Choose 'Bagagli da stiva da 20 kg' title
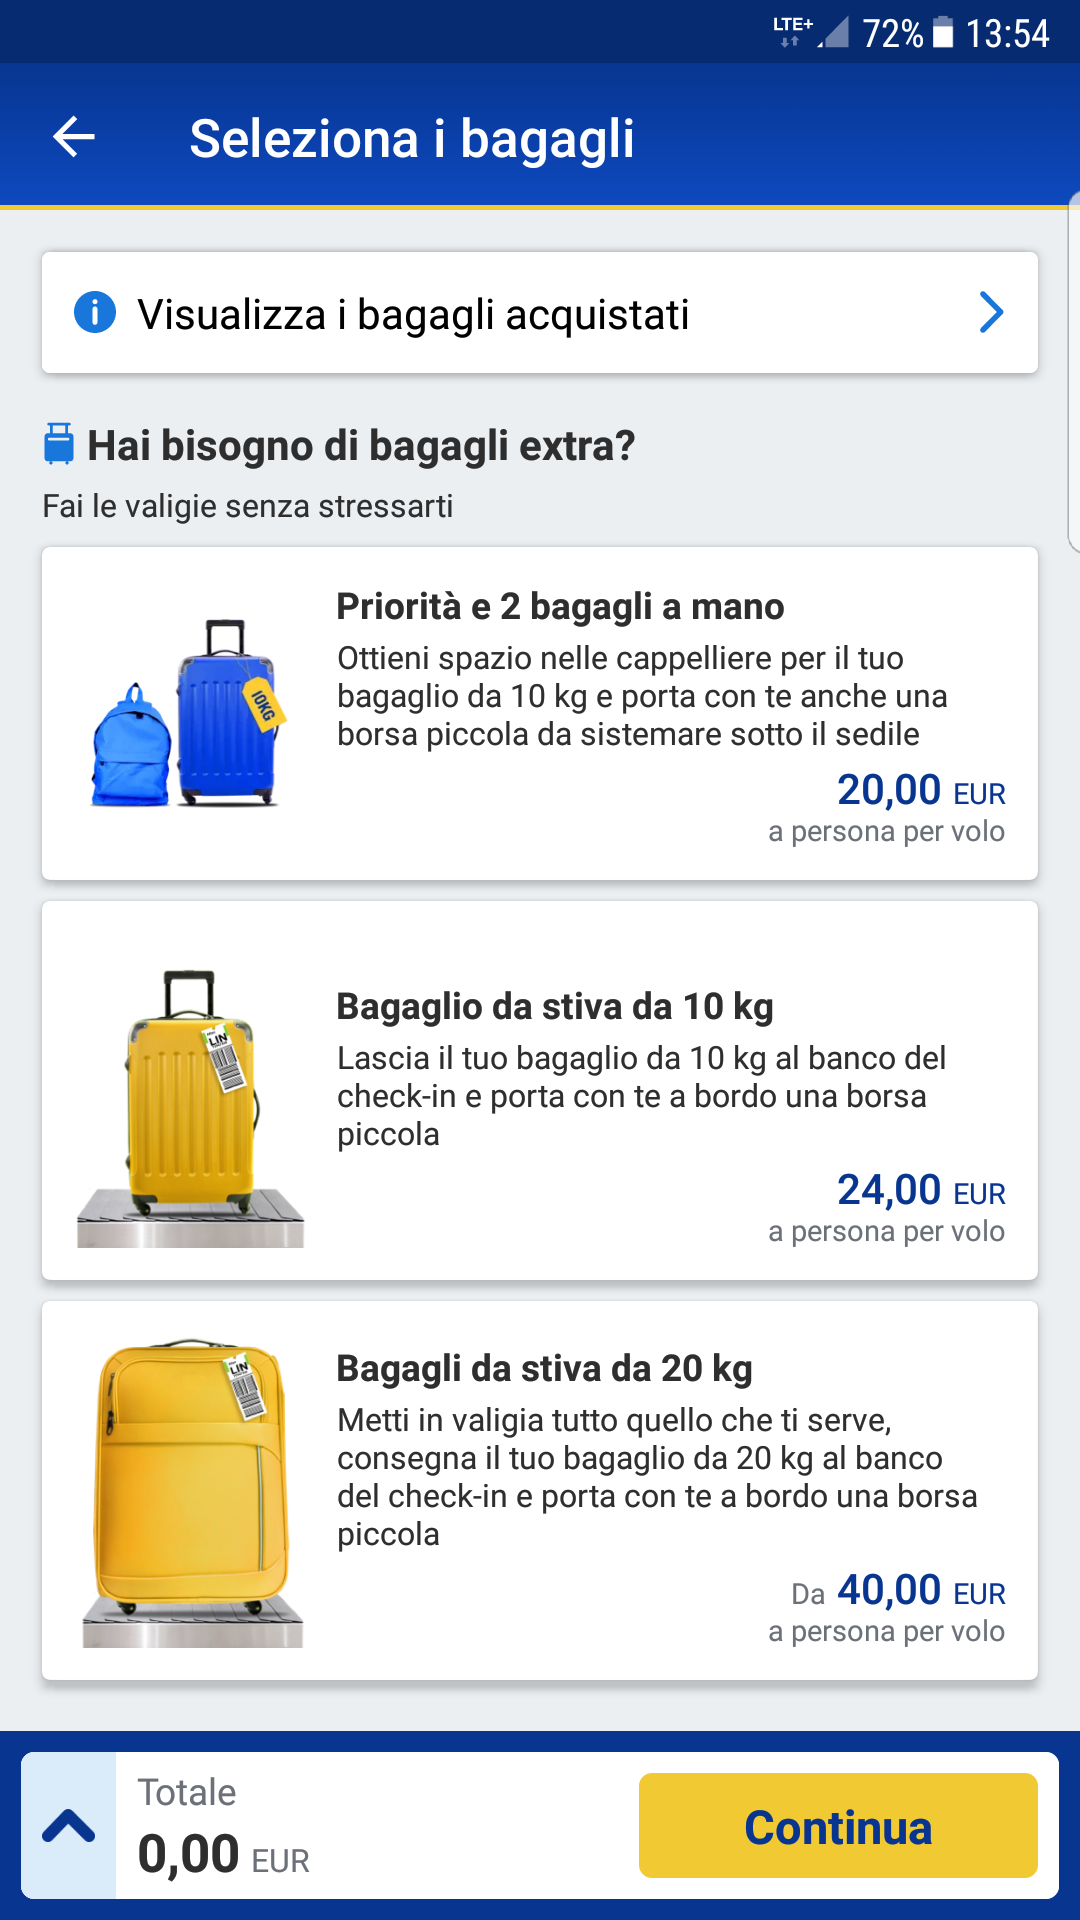1080x1920 pixels. 544,1368
